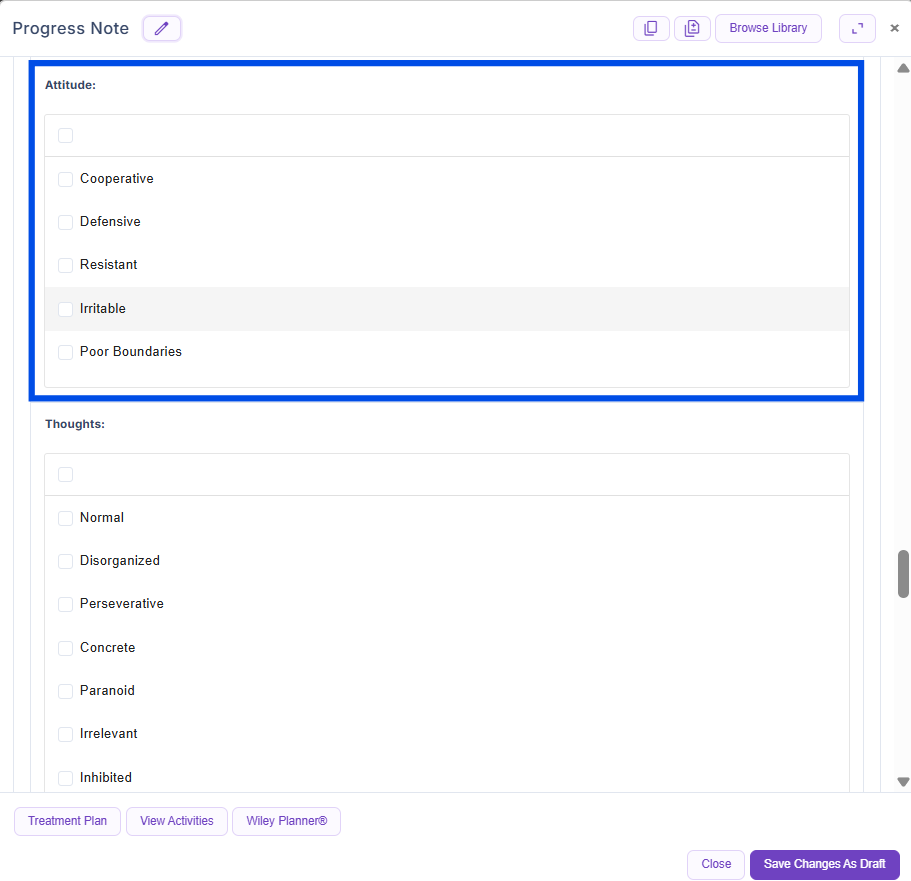
Task: Select the Paranoid thoughts checkbox
Action: click(x=65, y=691)
